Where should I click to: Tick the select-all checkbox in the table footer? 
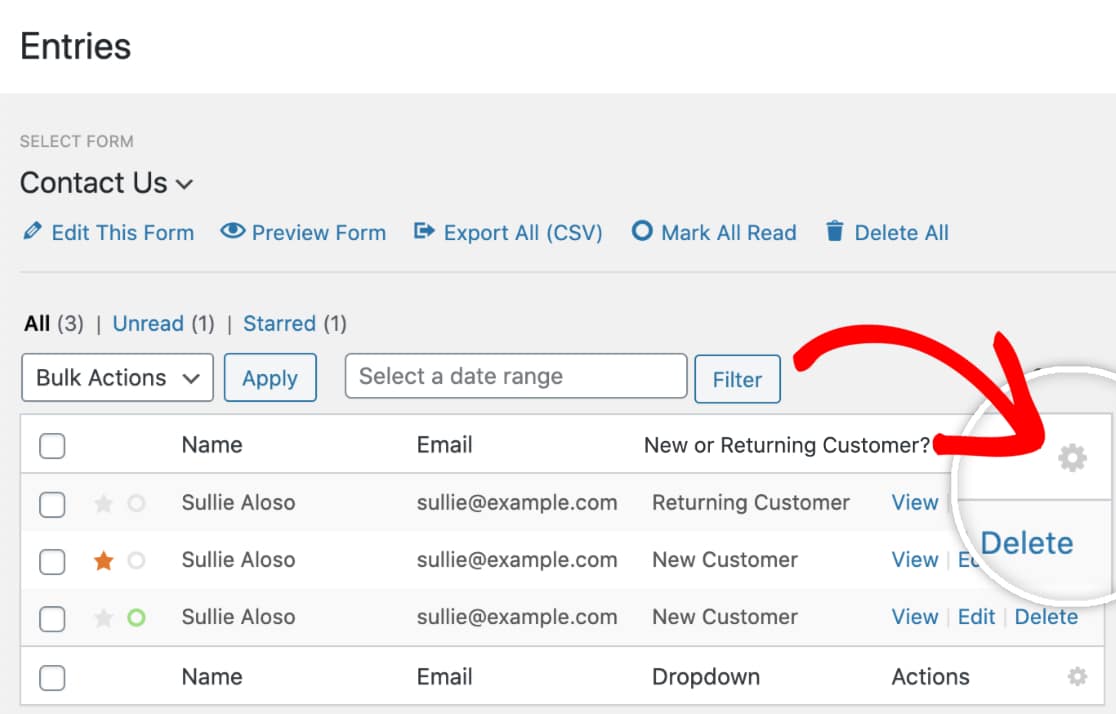point(52,678)
